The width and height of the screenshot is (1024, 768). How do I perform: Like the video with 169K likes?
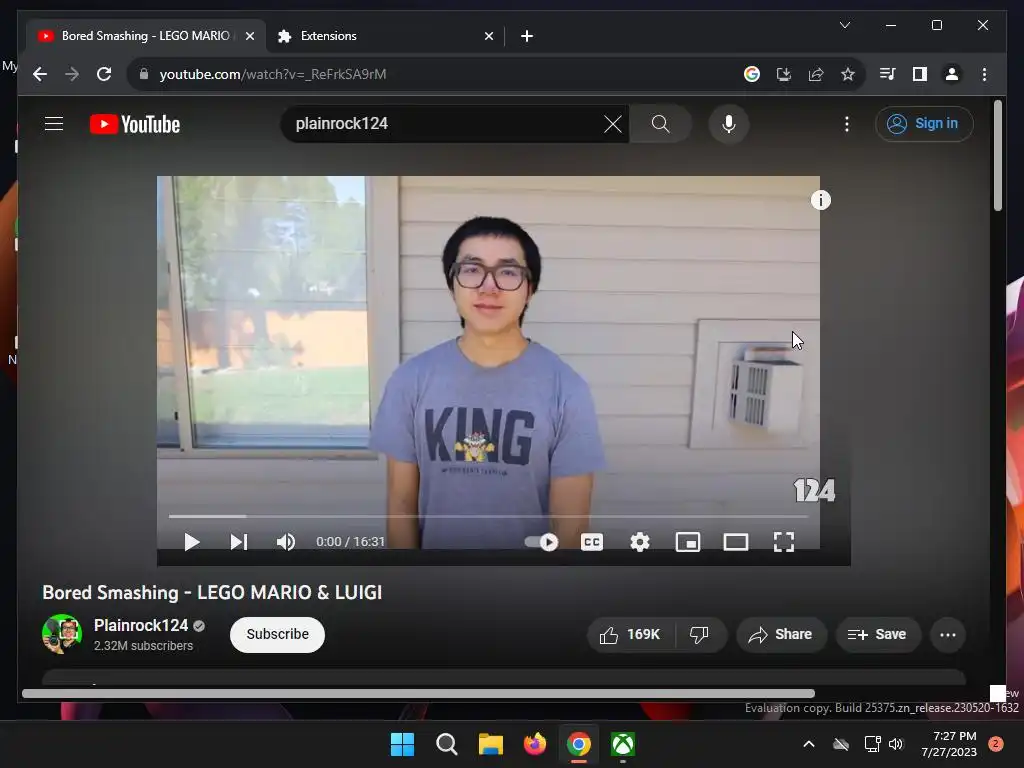pos(631,635)
